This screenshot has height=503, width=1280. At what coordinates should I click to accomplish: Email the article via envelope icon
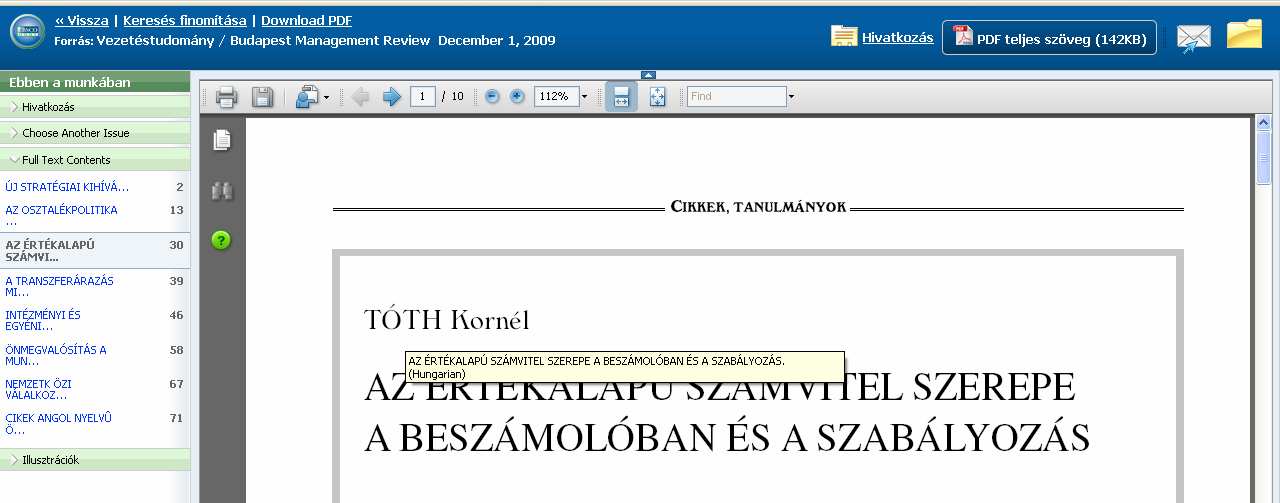click(x=1194, y=38)
